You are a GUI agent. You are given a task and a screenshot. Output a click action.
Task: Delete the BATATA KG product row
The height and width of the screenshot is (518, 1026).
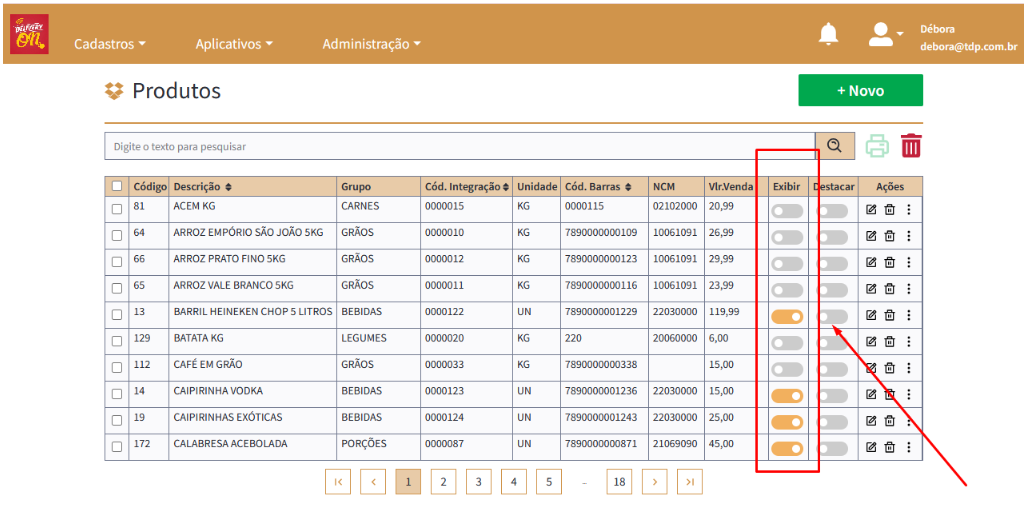[889, 341]
